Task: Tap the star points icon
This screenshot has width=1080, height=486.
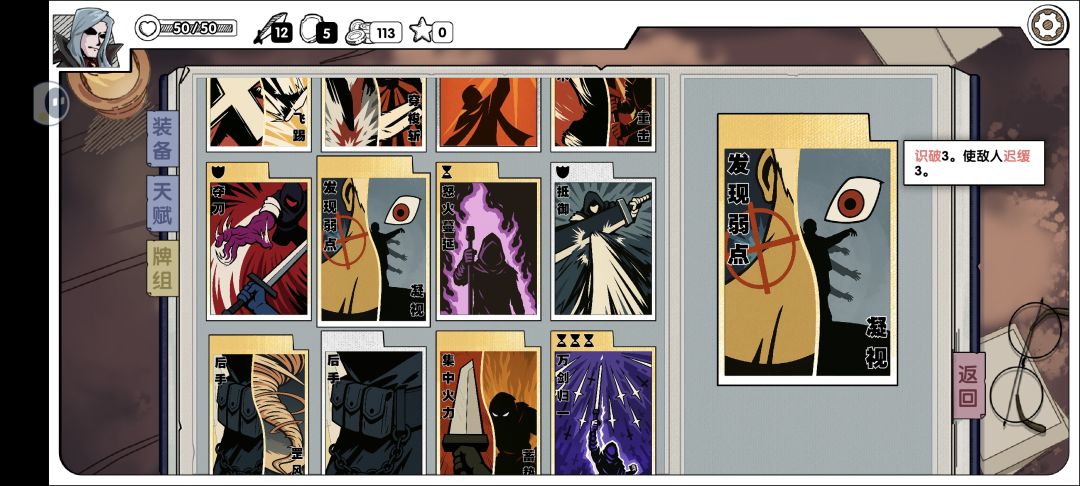Action: pos(420,31)
